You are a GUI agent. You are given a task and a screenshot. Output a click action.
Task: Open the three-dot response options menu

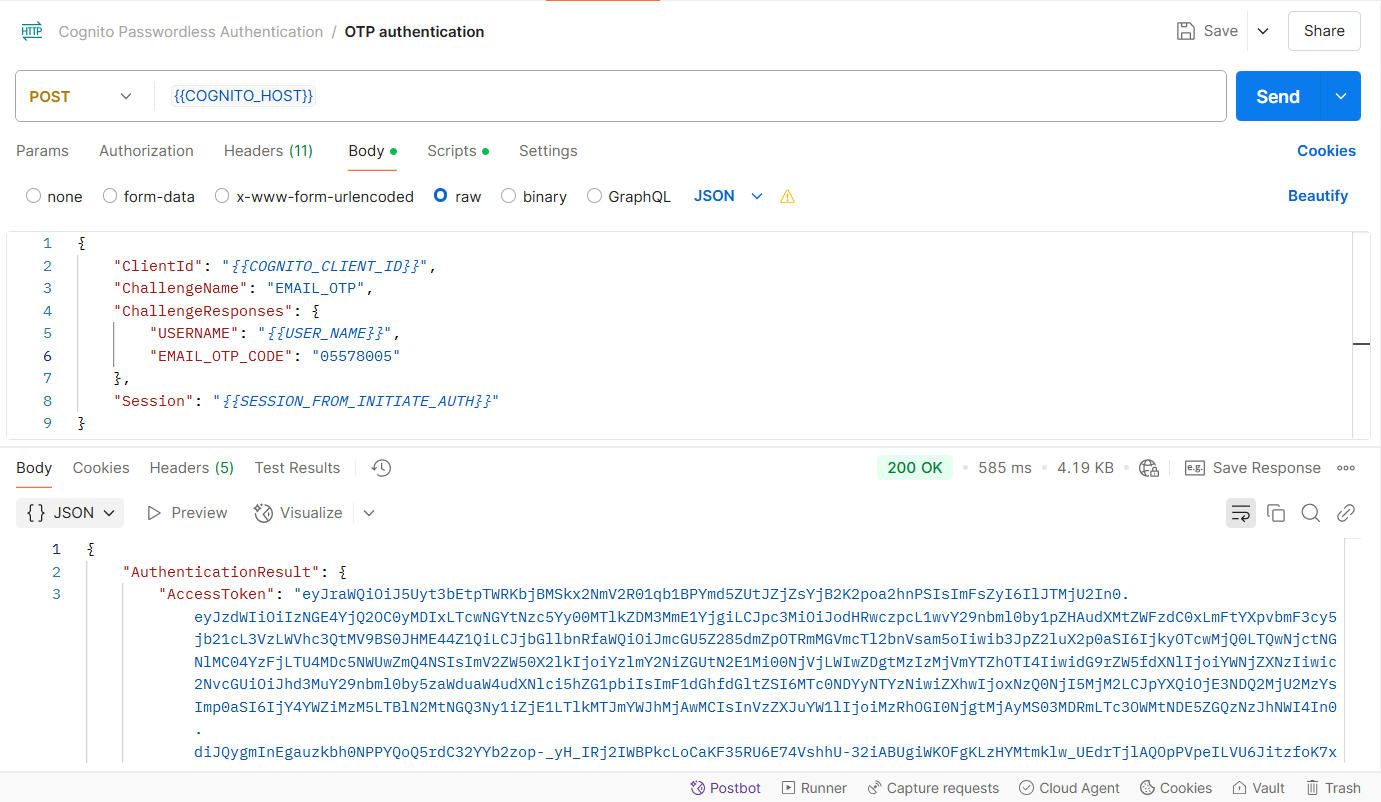pos(1346,468)
